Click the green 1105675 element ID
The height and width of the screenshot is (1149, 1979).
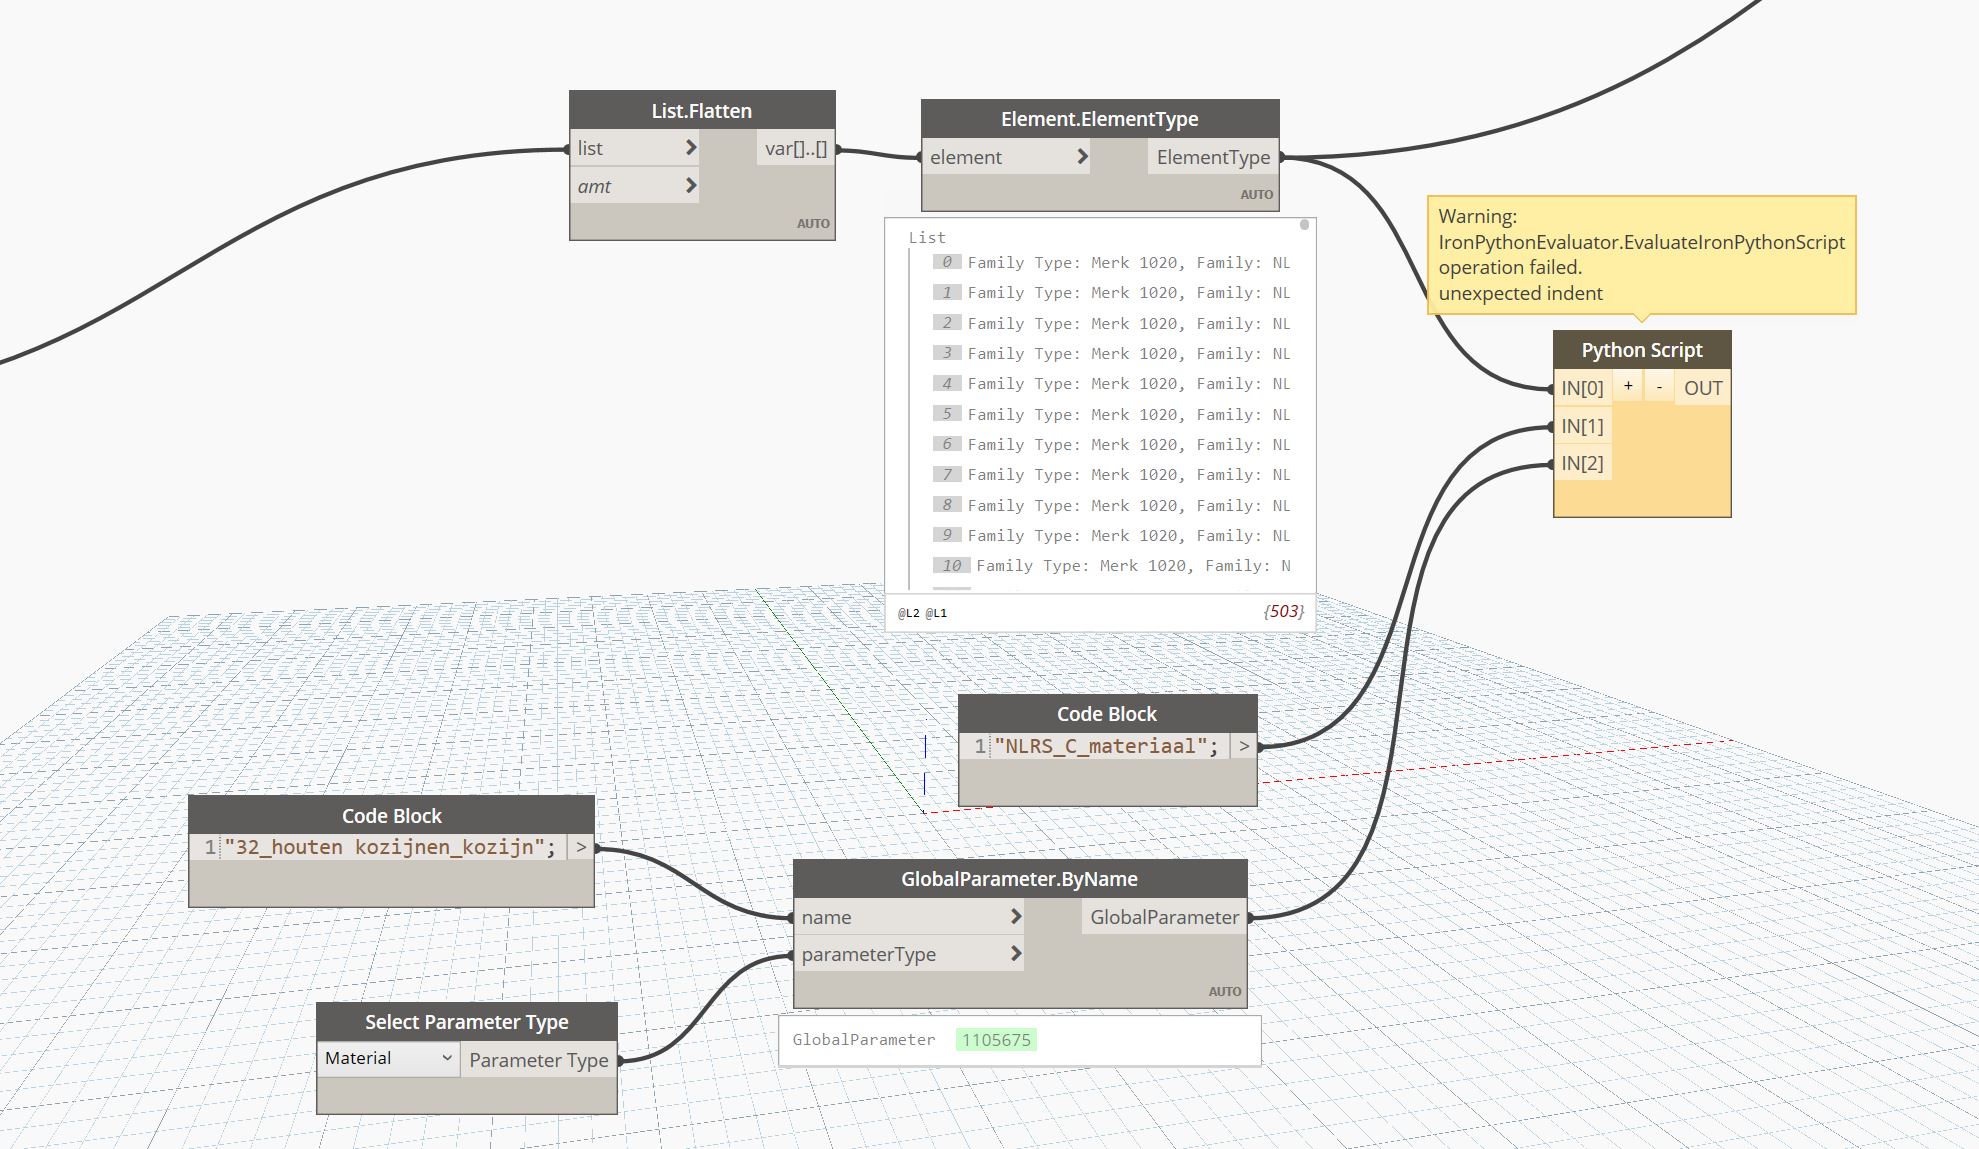[x=996, y=1040]
